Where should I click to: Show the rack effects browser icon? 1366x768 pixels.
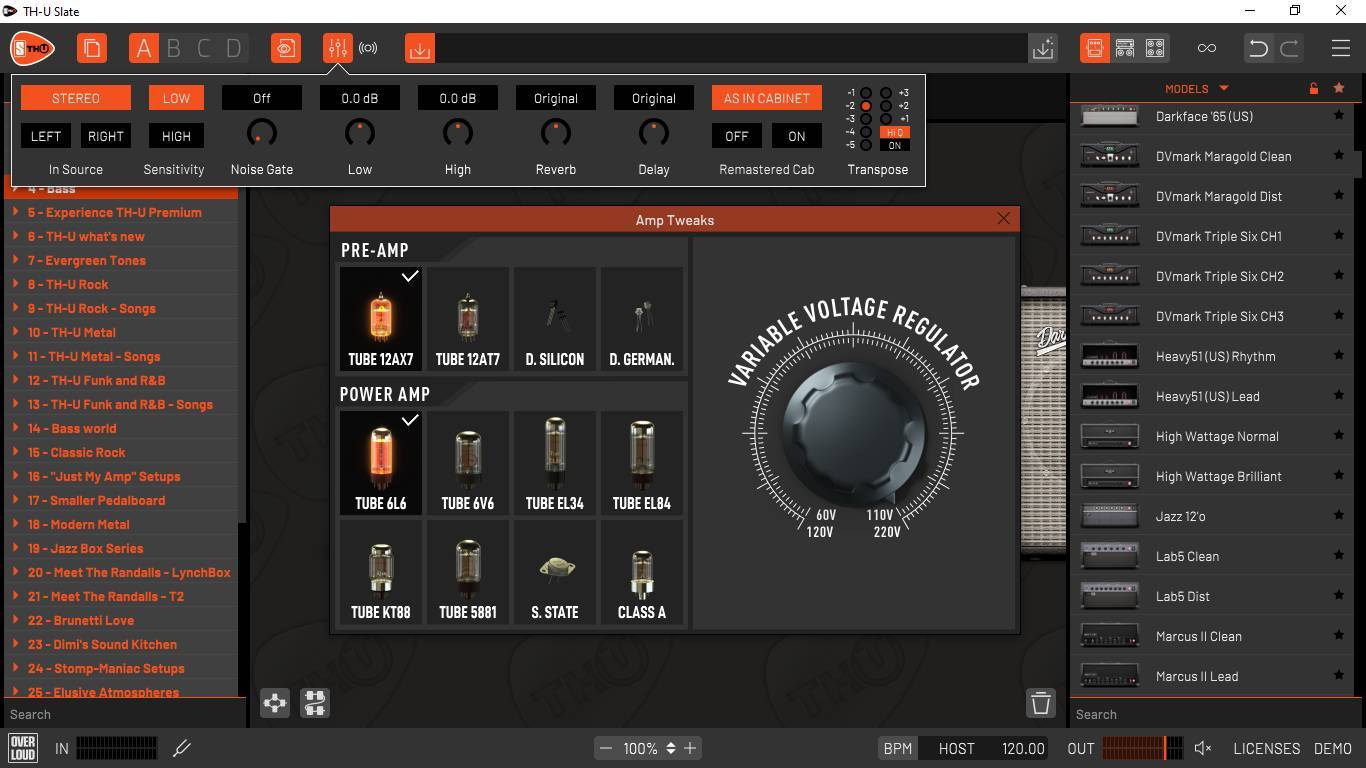[x=1155, y=48]
